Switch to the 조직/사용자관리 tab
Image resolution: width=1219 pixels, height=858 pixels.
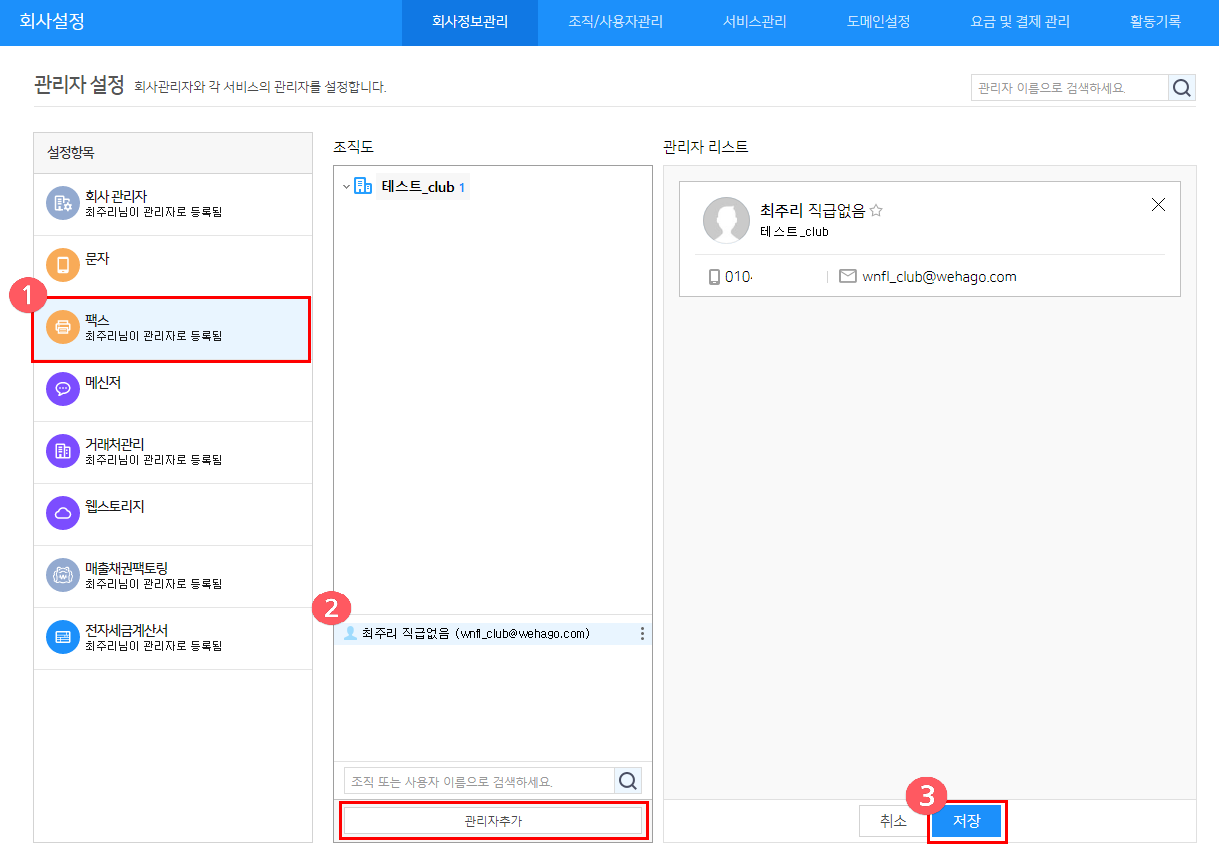(615, 22)
